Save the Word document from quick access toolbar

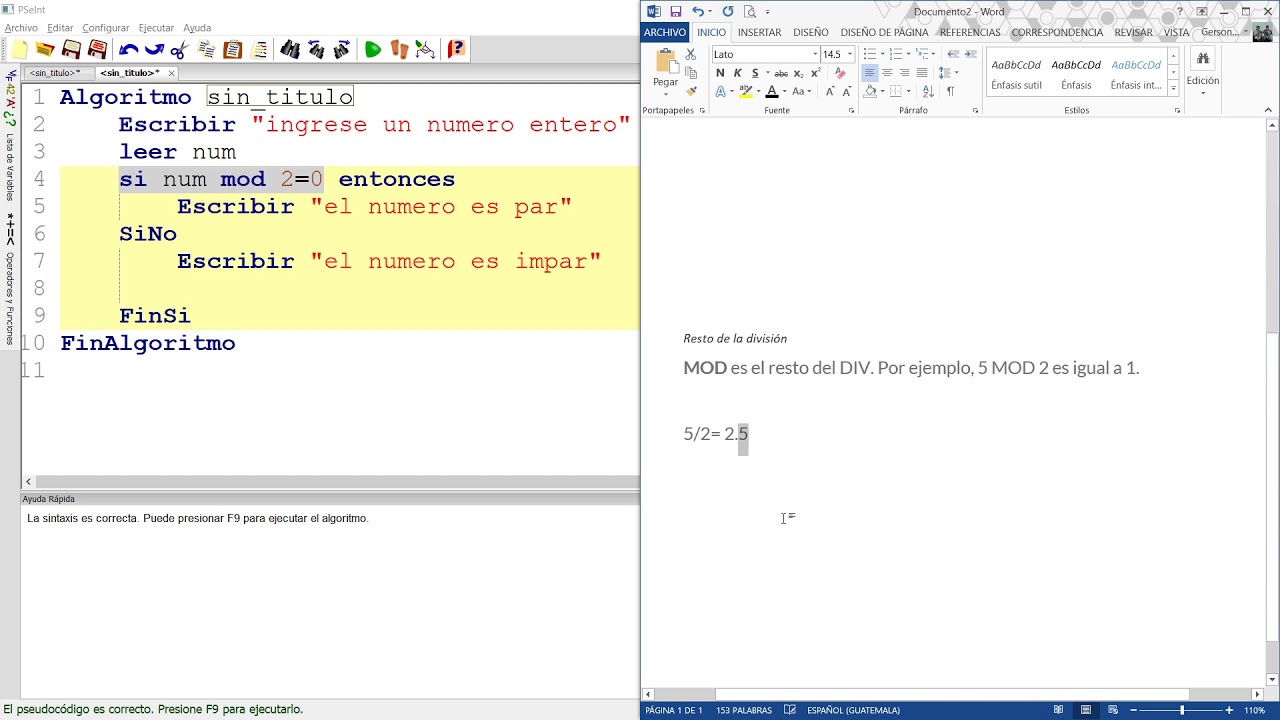676,12
